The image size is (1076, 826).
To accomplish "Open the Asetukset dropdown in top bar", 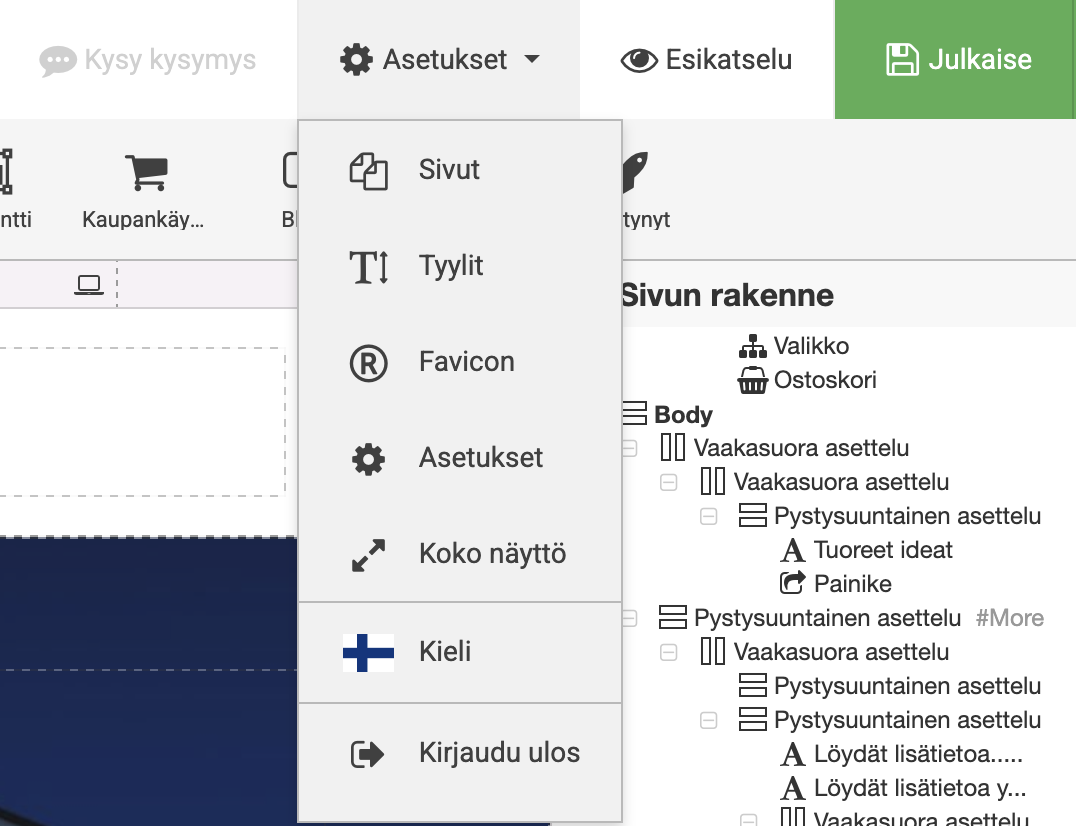I will pos(439,60).
